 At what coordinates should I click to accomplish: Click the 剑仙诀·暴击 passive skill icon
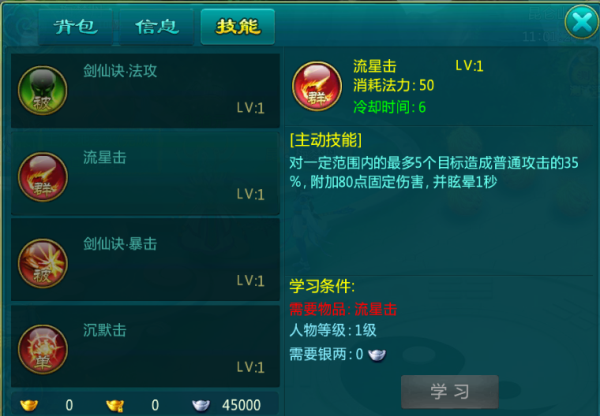[x=42, y=263]
